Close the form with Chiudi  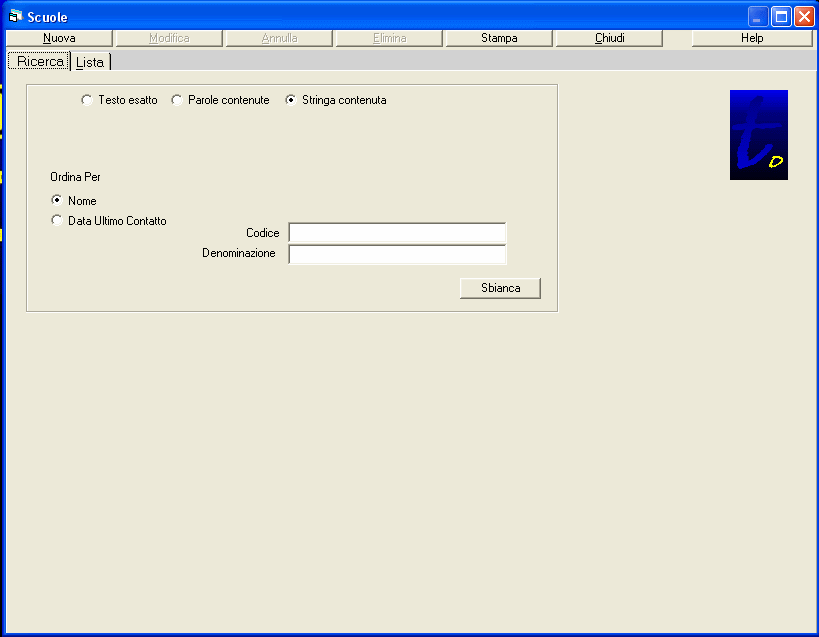coord(610,38)
